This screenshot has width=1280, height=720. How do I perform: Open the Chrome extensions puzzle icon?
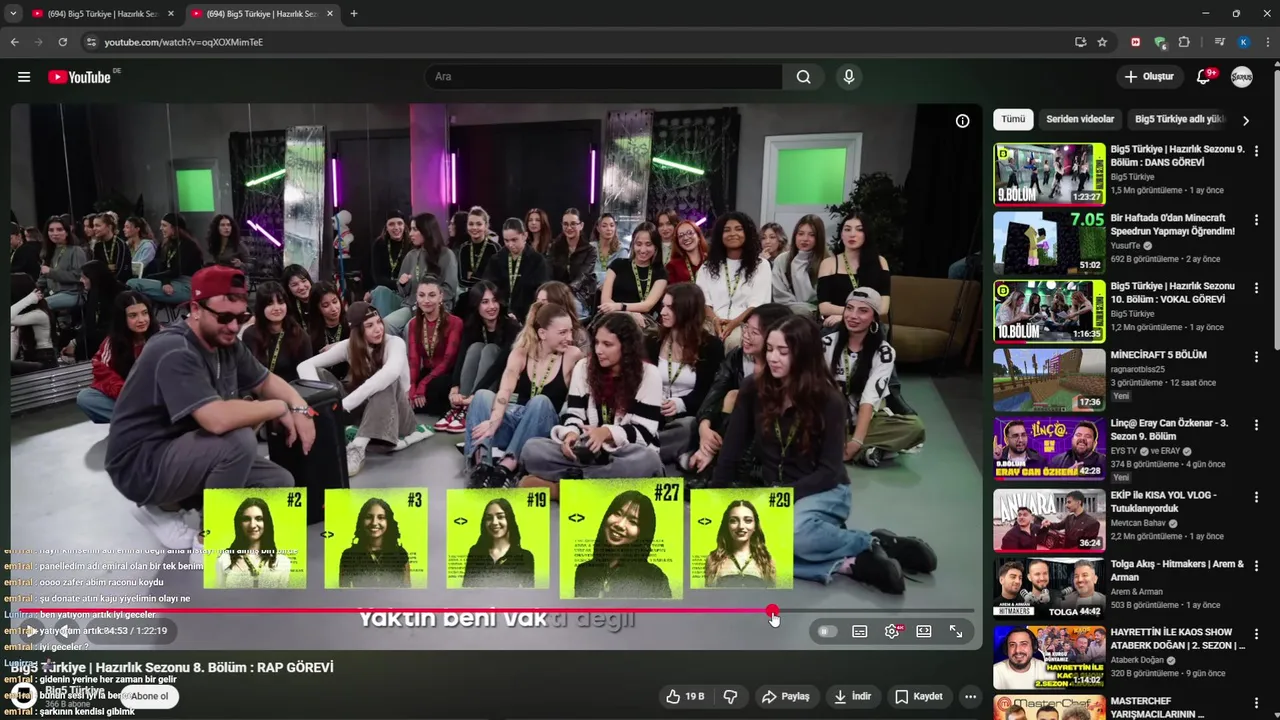(x=1184, y=42)
